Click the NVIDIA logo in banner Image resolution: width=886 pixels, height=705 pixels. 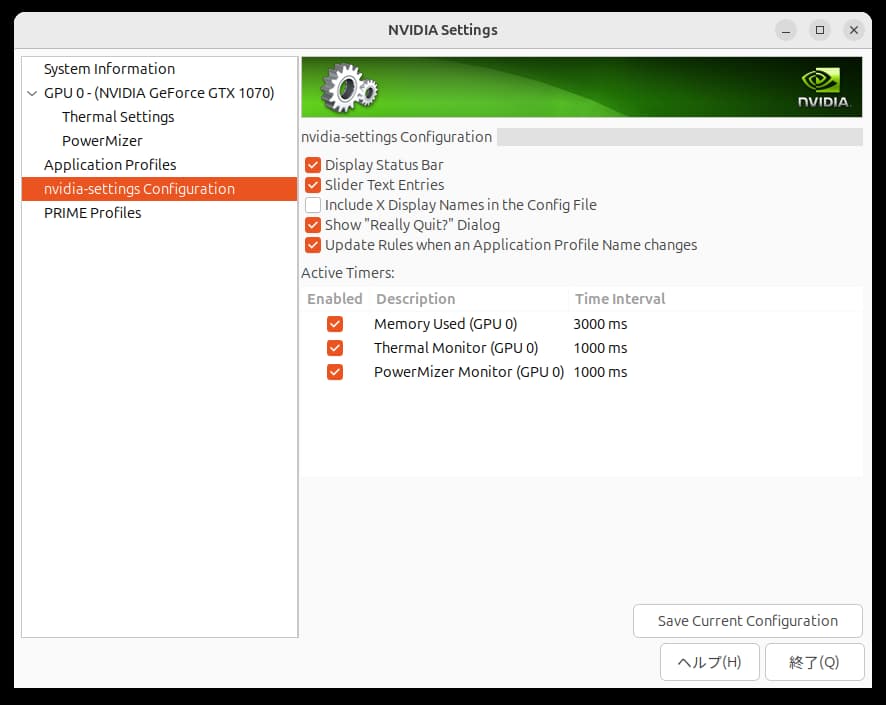(x=823, y=88)
